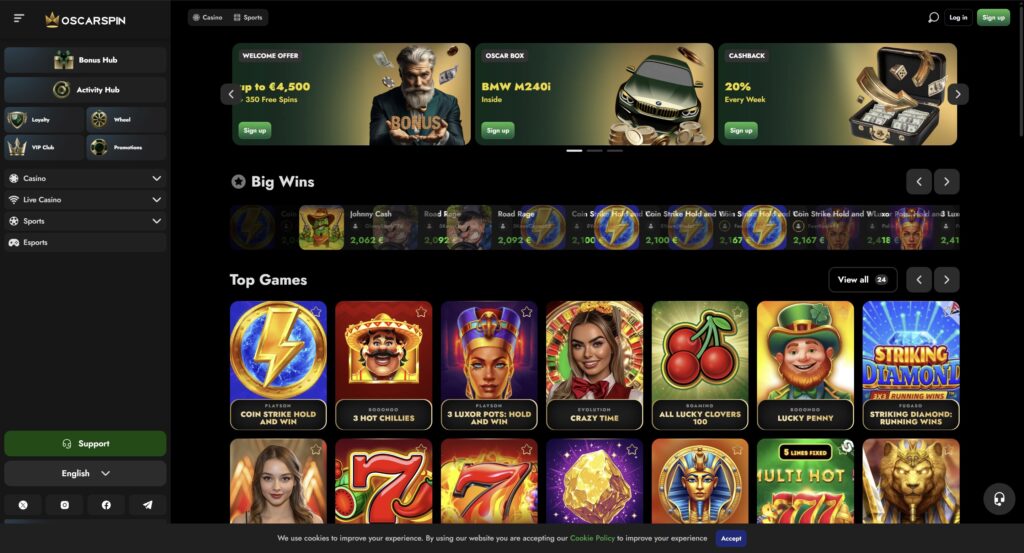Image resolution: width=1024 pixels, height=553 pixels.
Task: Open the Telegram social icon
Action: click(x=148, y=505)
